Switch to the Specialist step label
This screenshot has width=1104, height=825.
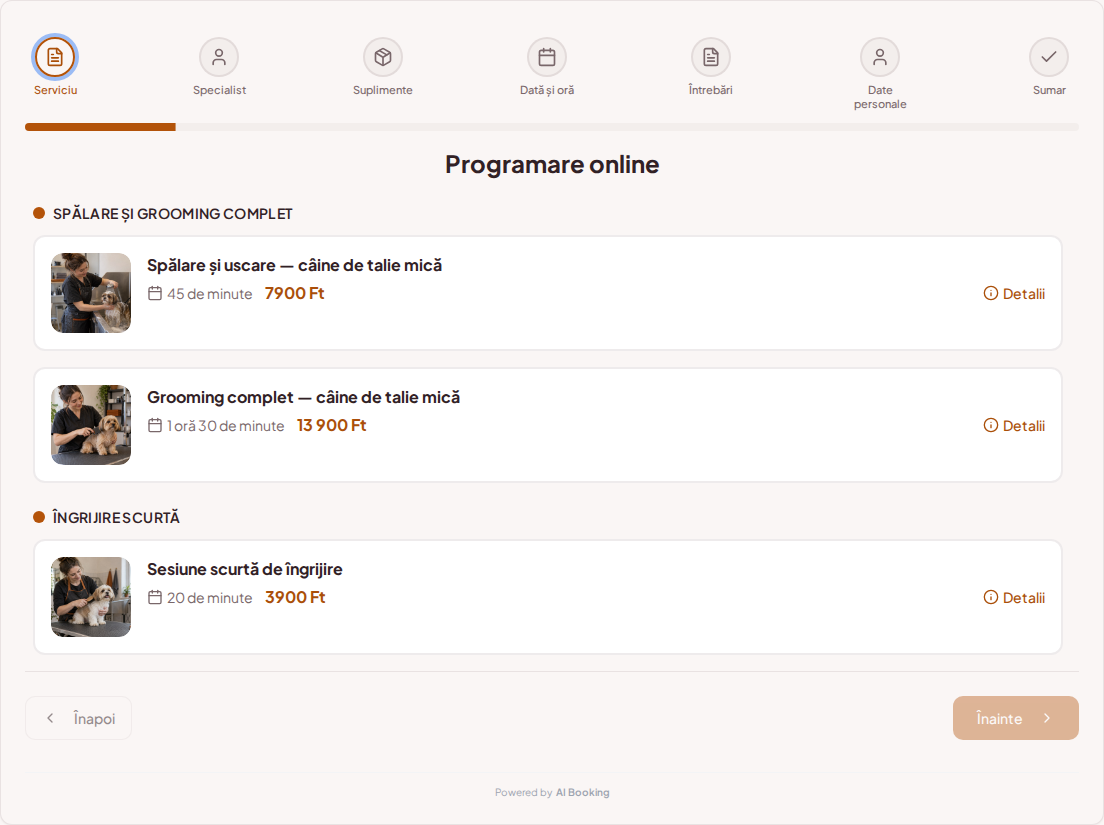[220, 90]
